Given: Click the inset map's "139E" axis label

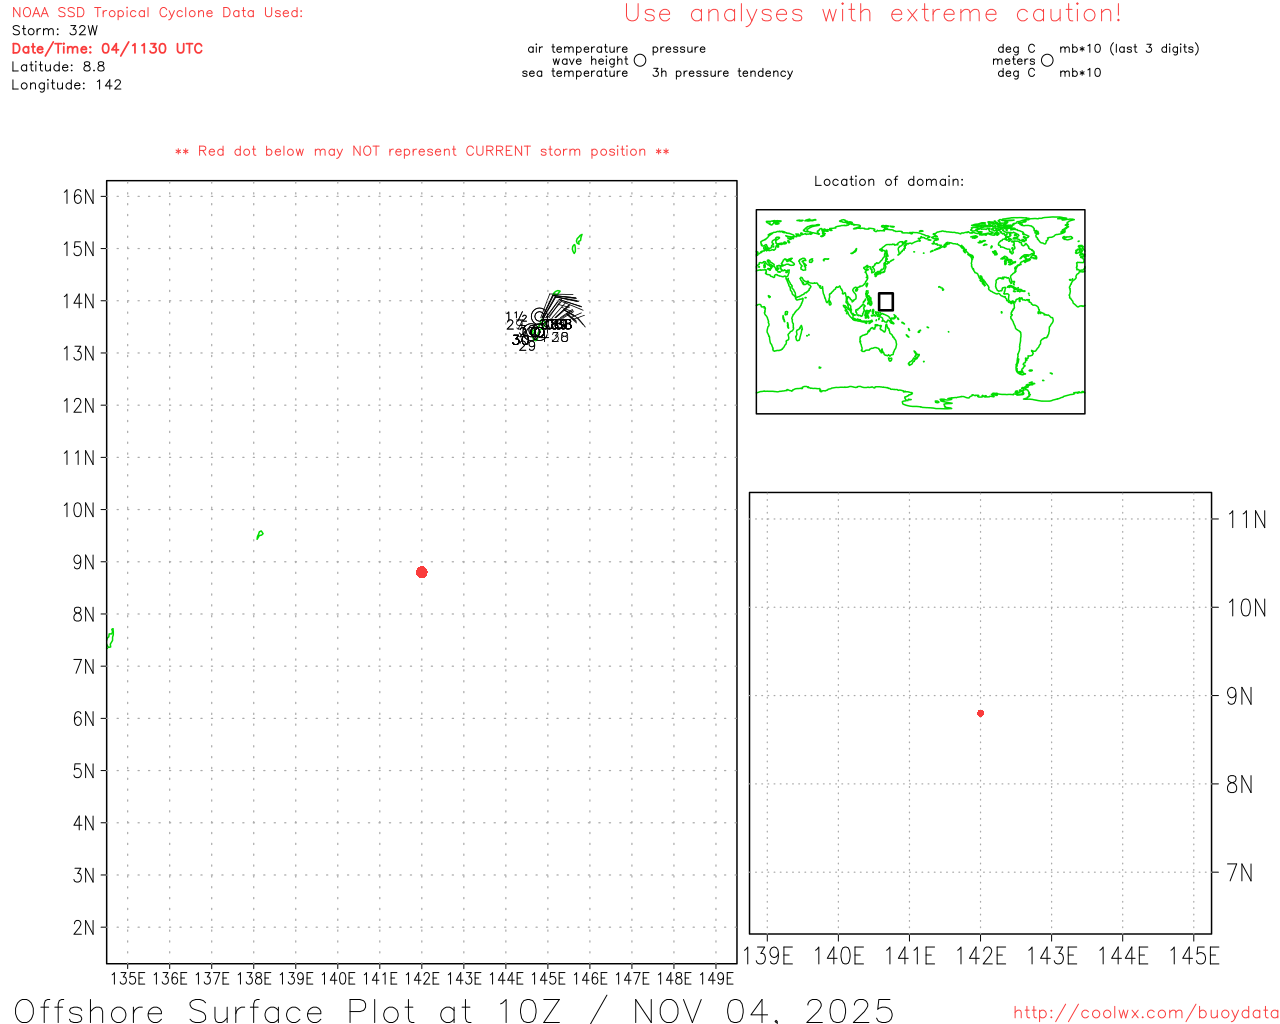Looking at the screenshot, I should point(768,956).
